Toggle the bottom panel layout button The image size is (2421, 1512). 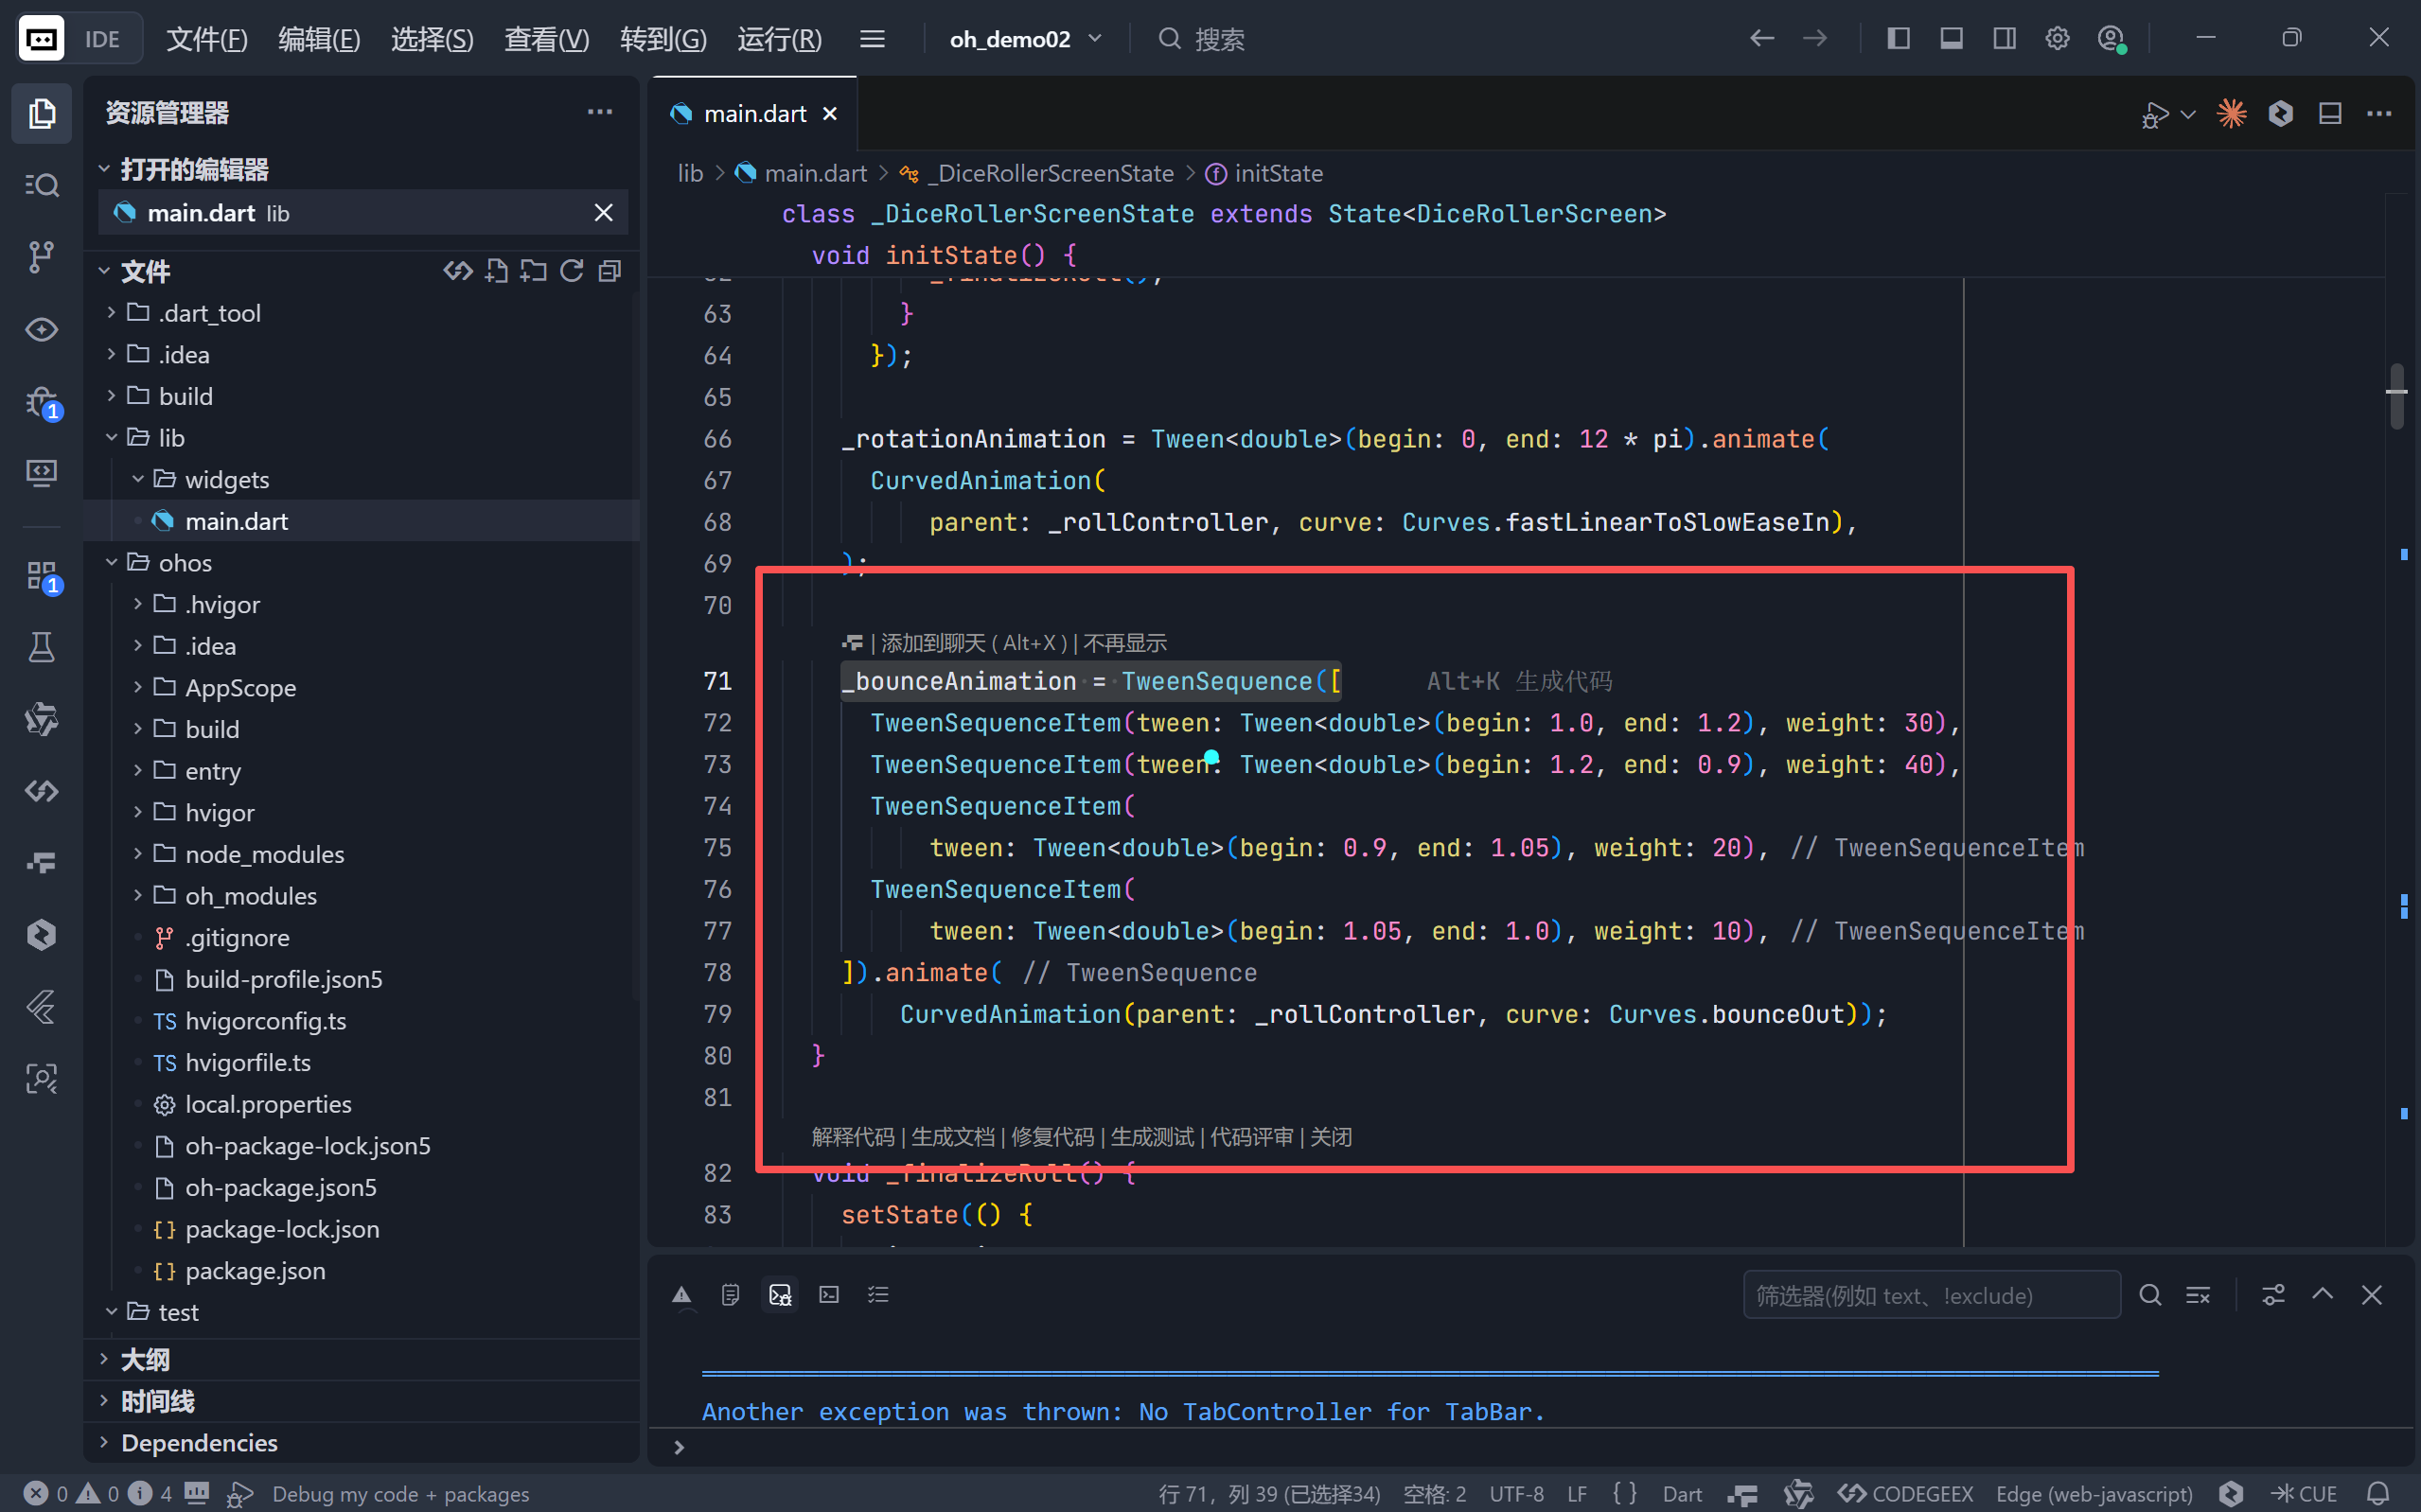pos(1951,39)
